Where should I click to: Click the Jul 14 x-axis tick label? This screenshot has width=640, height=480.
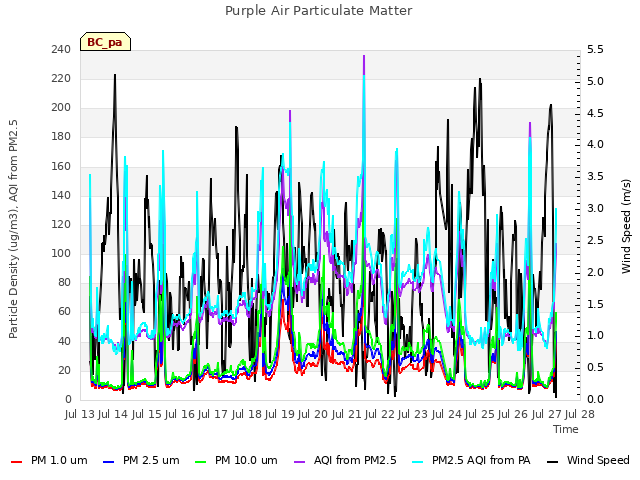tap(113, 414)
